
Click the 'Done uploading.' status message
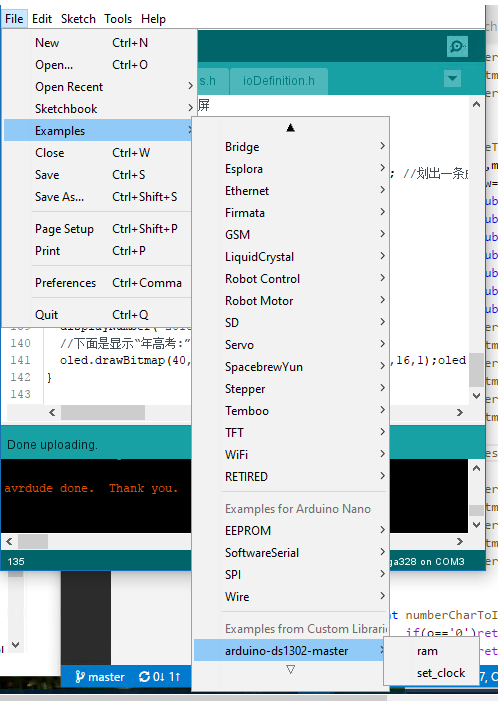52,445
